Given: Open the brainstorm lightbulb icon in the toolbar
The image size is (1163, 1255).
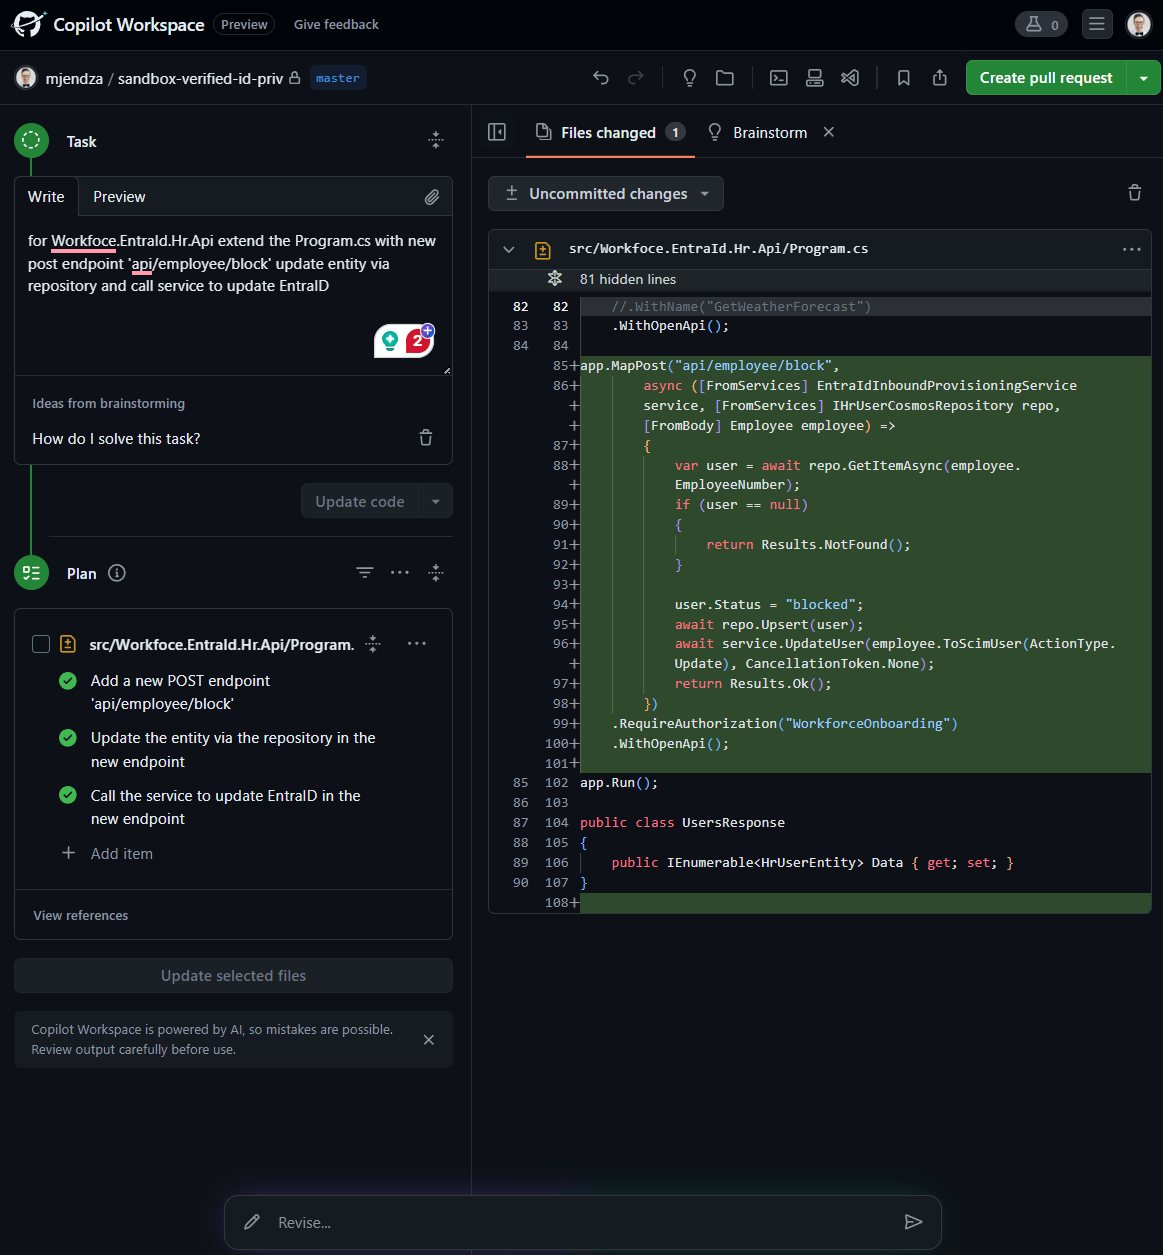Looking at the screenshot, I should pos(689,78).
